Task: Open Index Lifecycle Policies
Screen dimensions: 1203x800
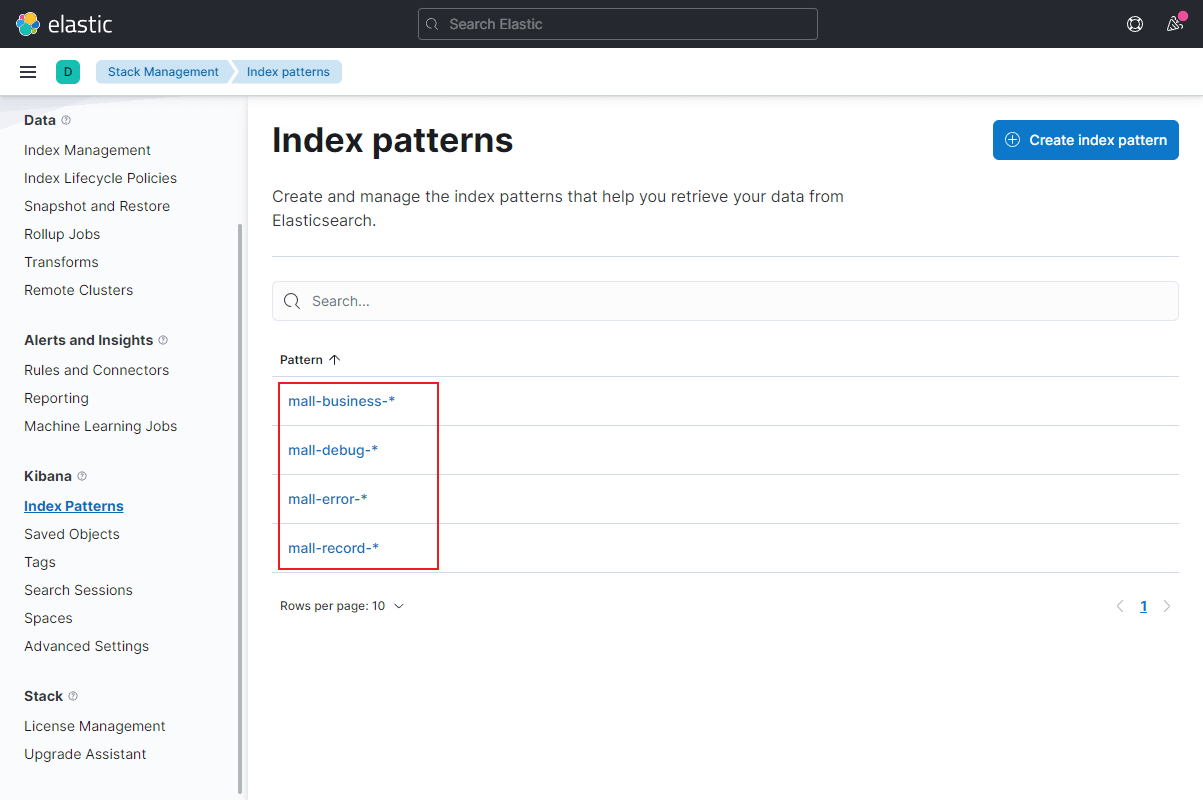Action: point(100,178)
